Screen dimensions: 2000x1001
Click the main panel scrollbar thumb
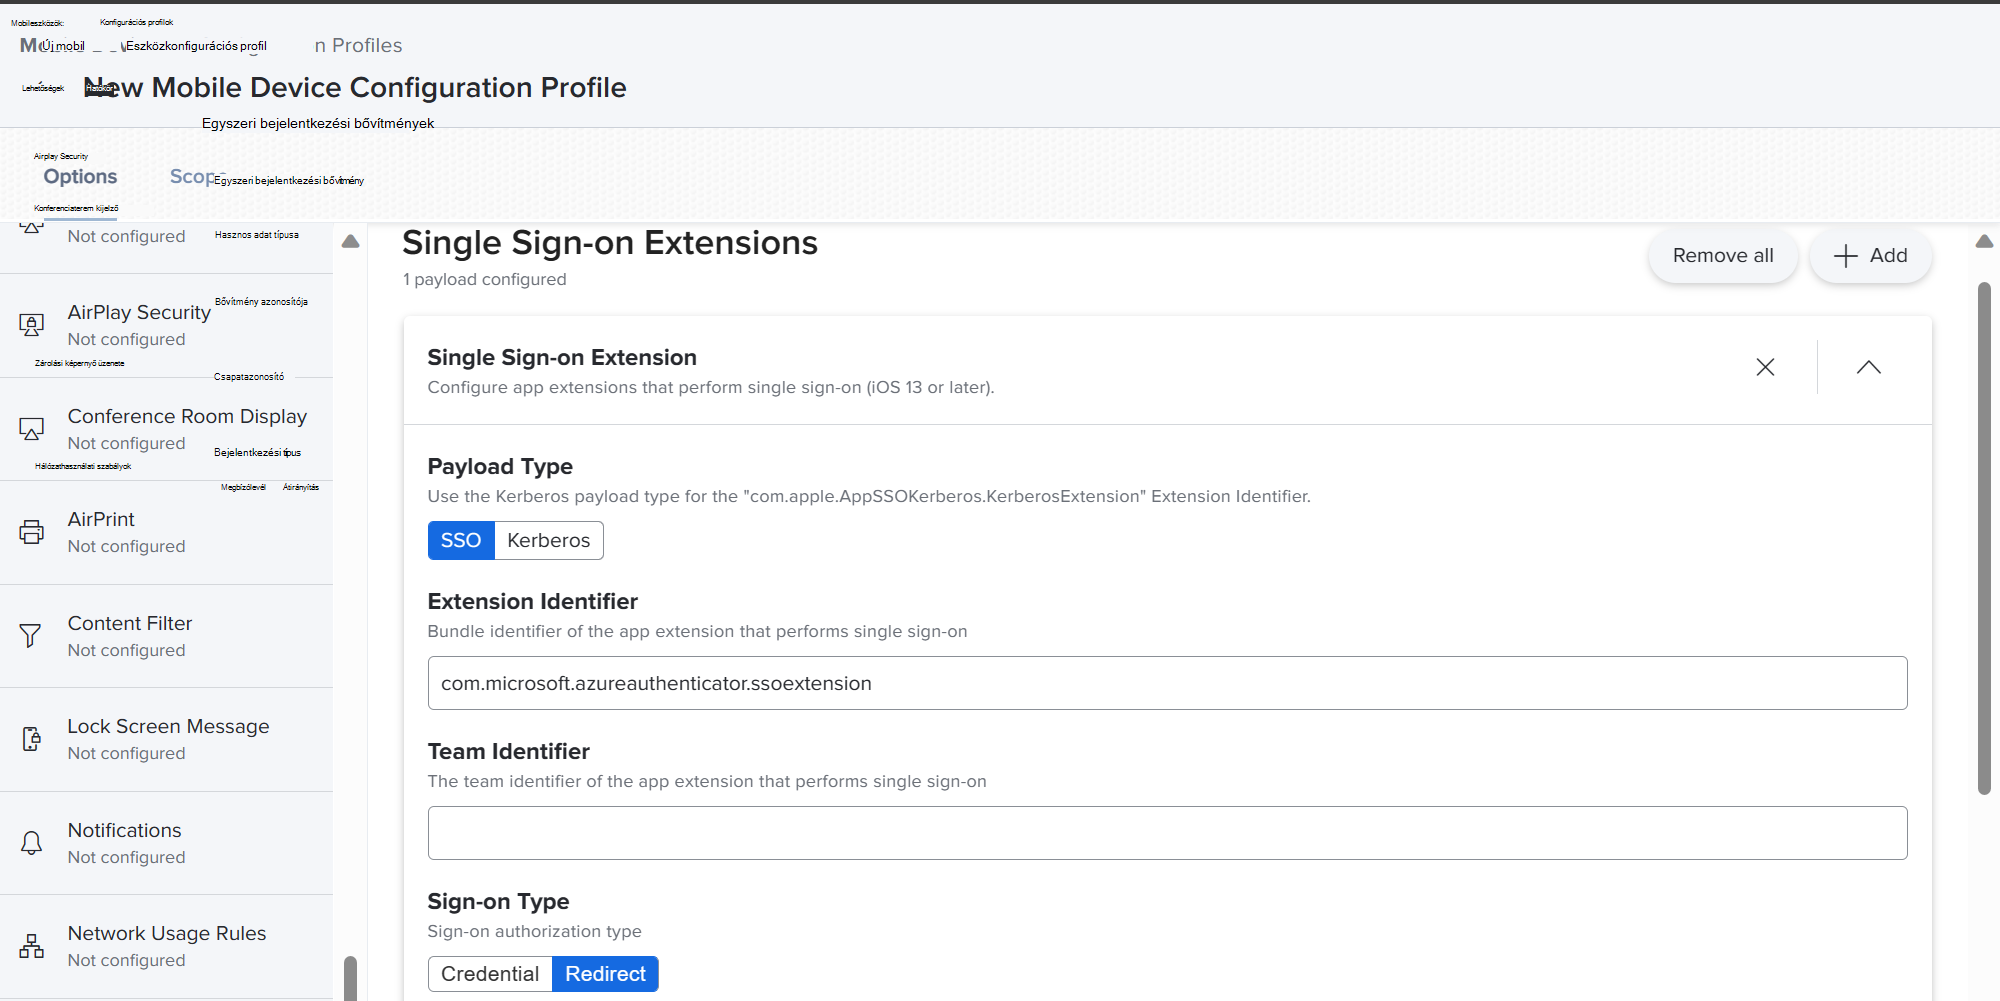coord(1984,538)
